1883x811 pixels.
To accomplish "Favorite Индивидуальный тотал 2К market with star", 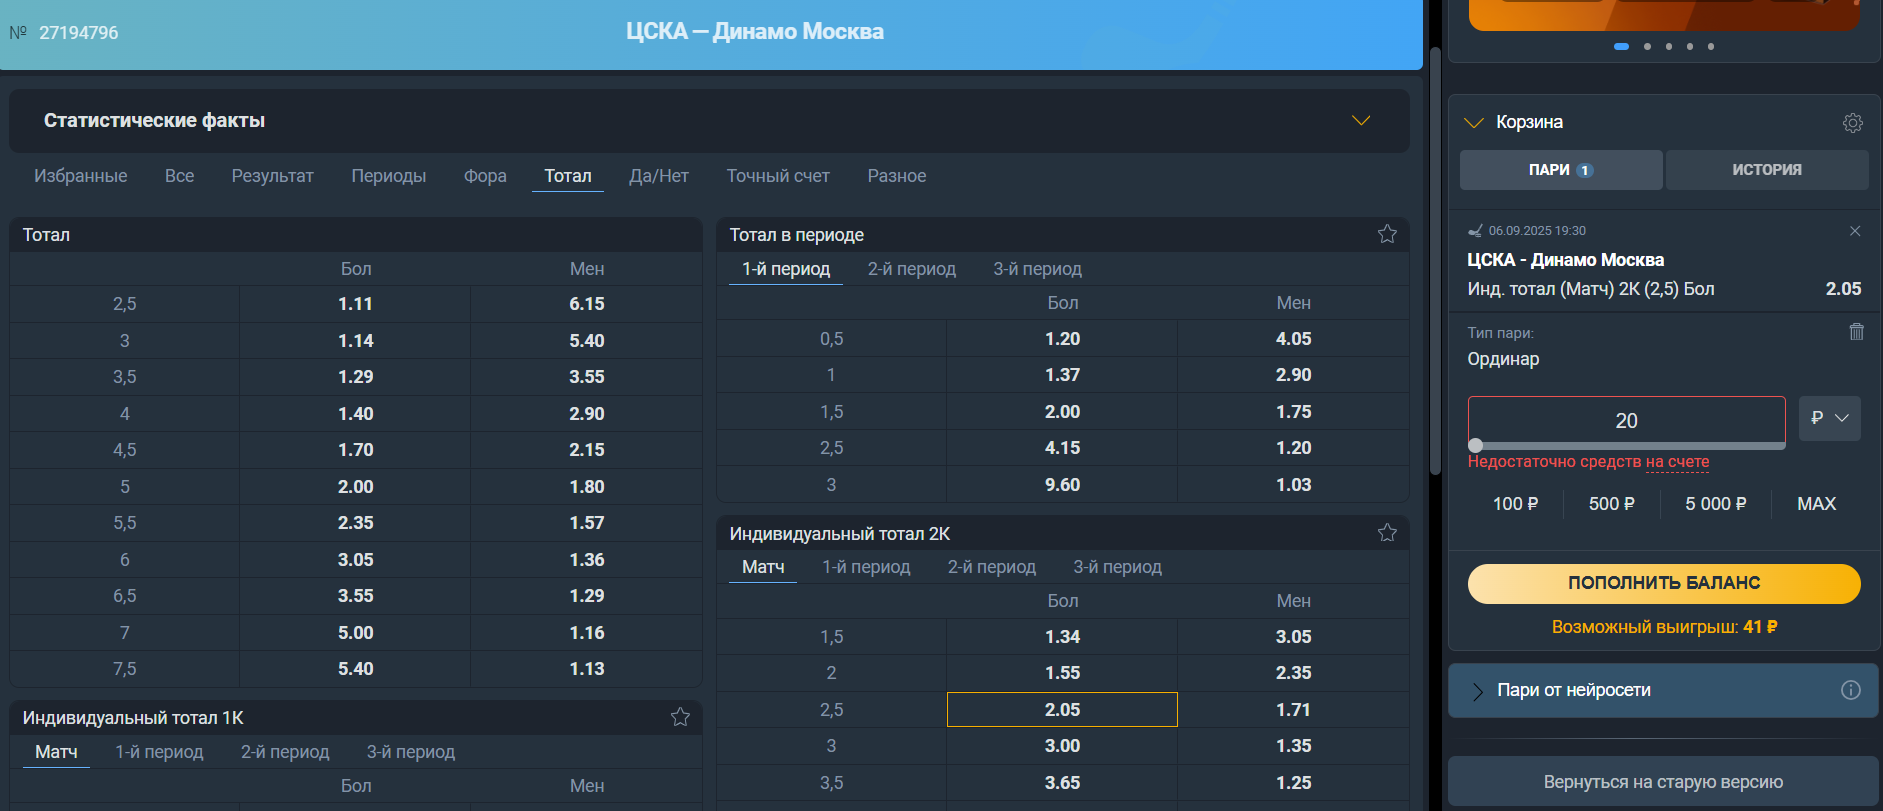I will tap(1387, 533).
